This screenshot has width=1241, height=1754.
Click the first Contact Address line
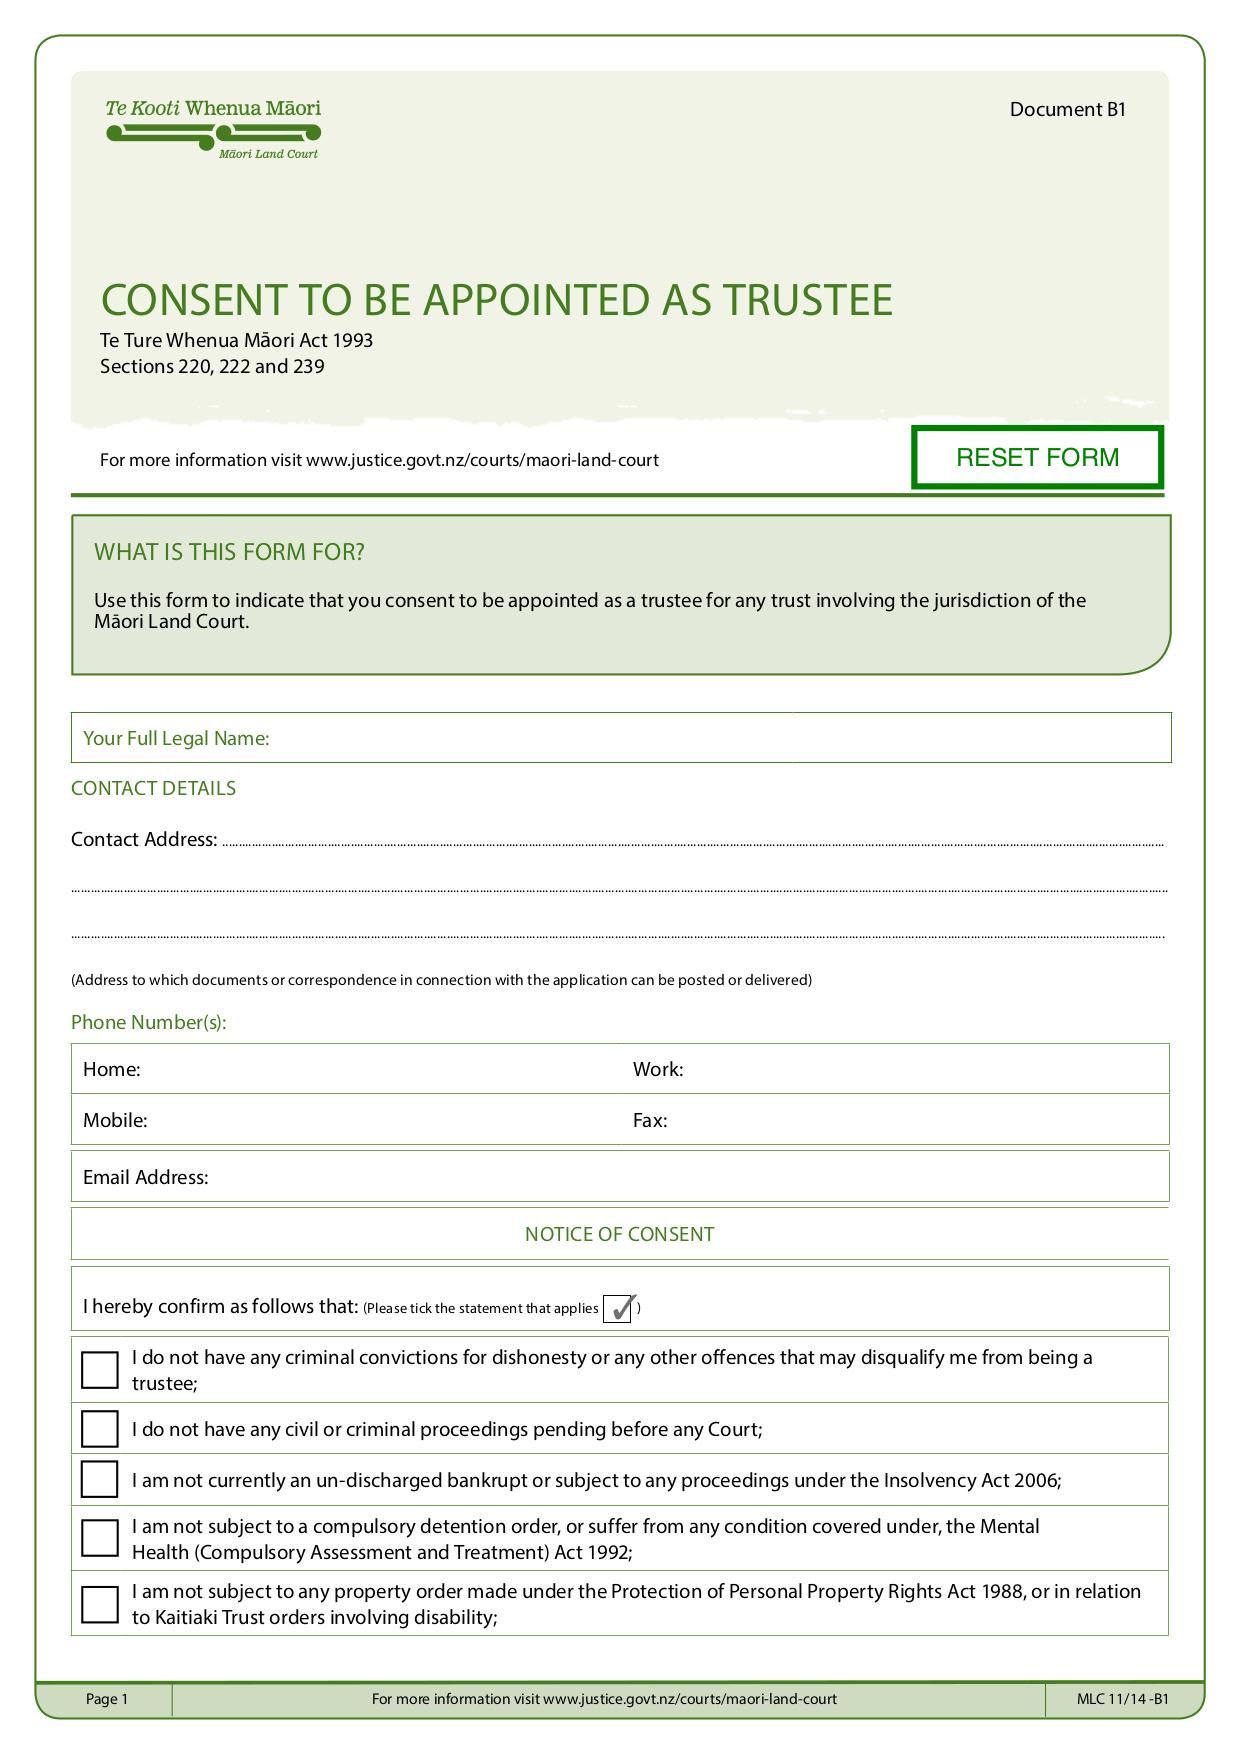692,839
